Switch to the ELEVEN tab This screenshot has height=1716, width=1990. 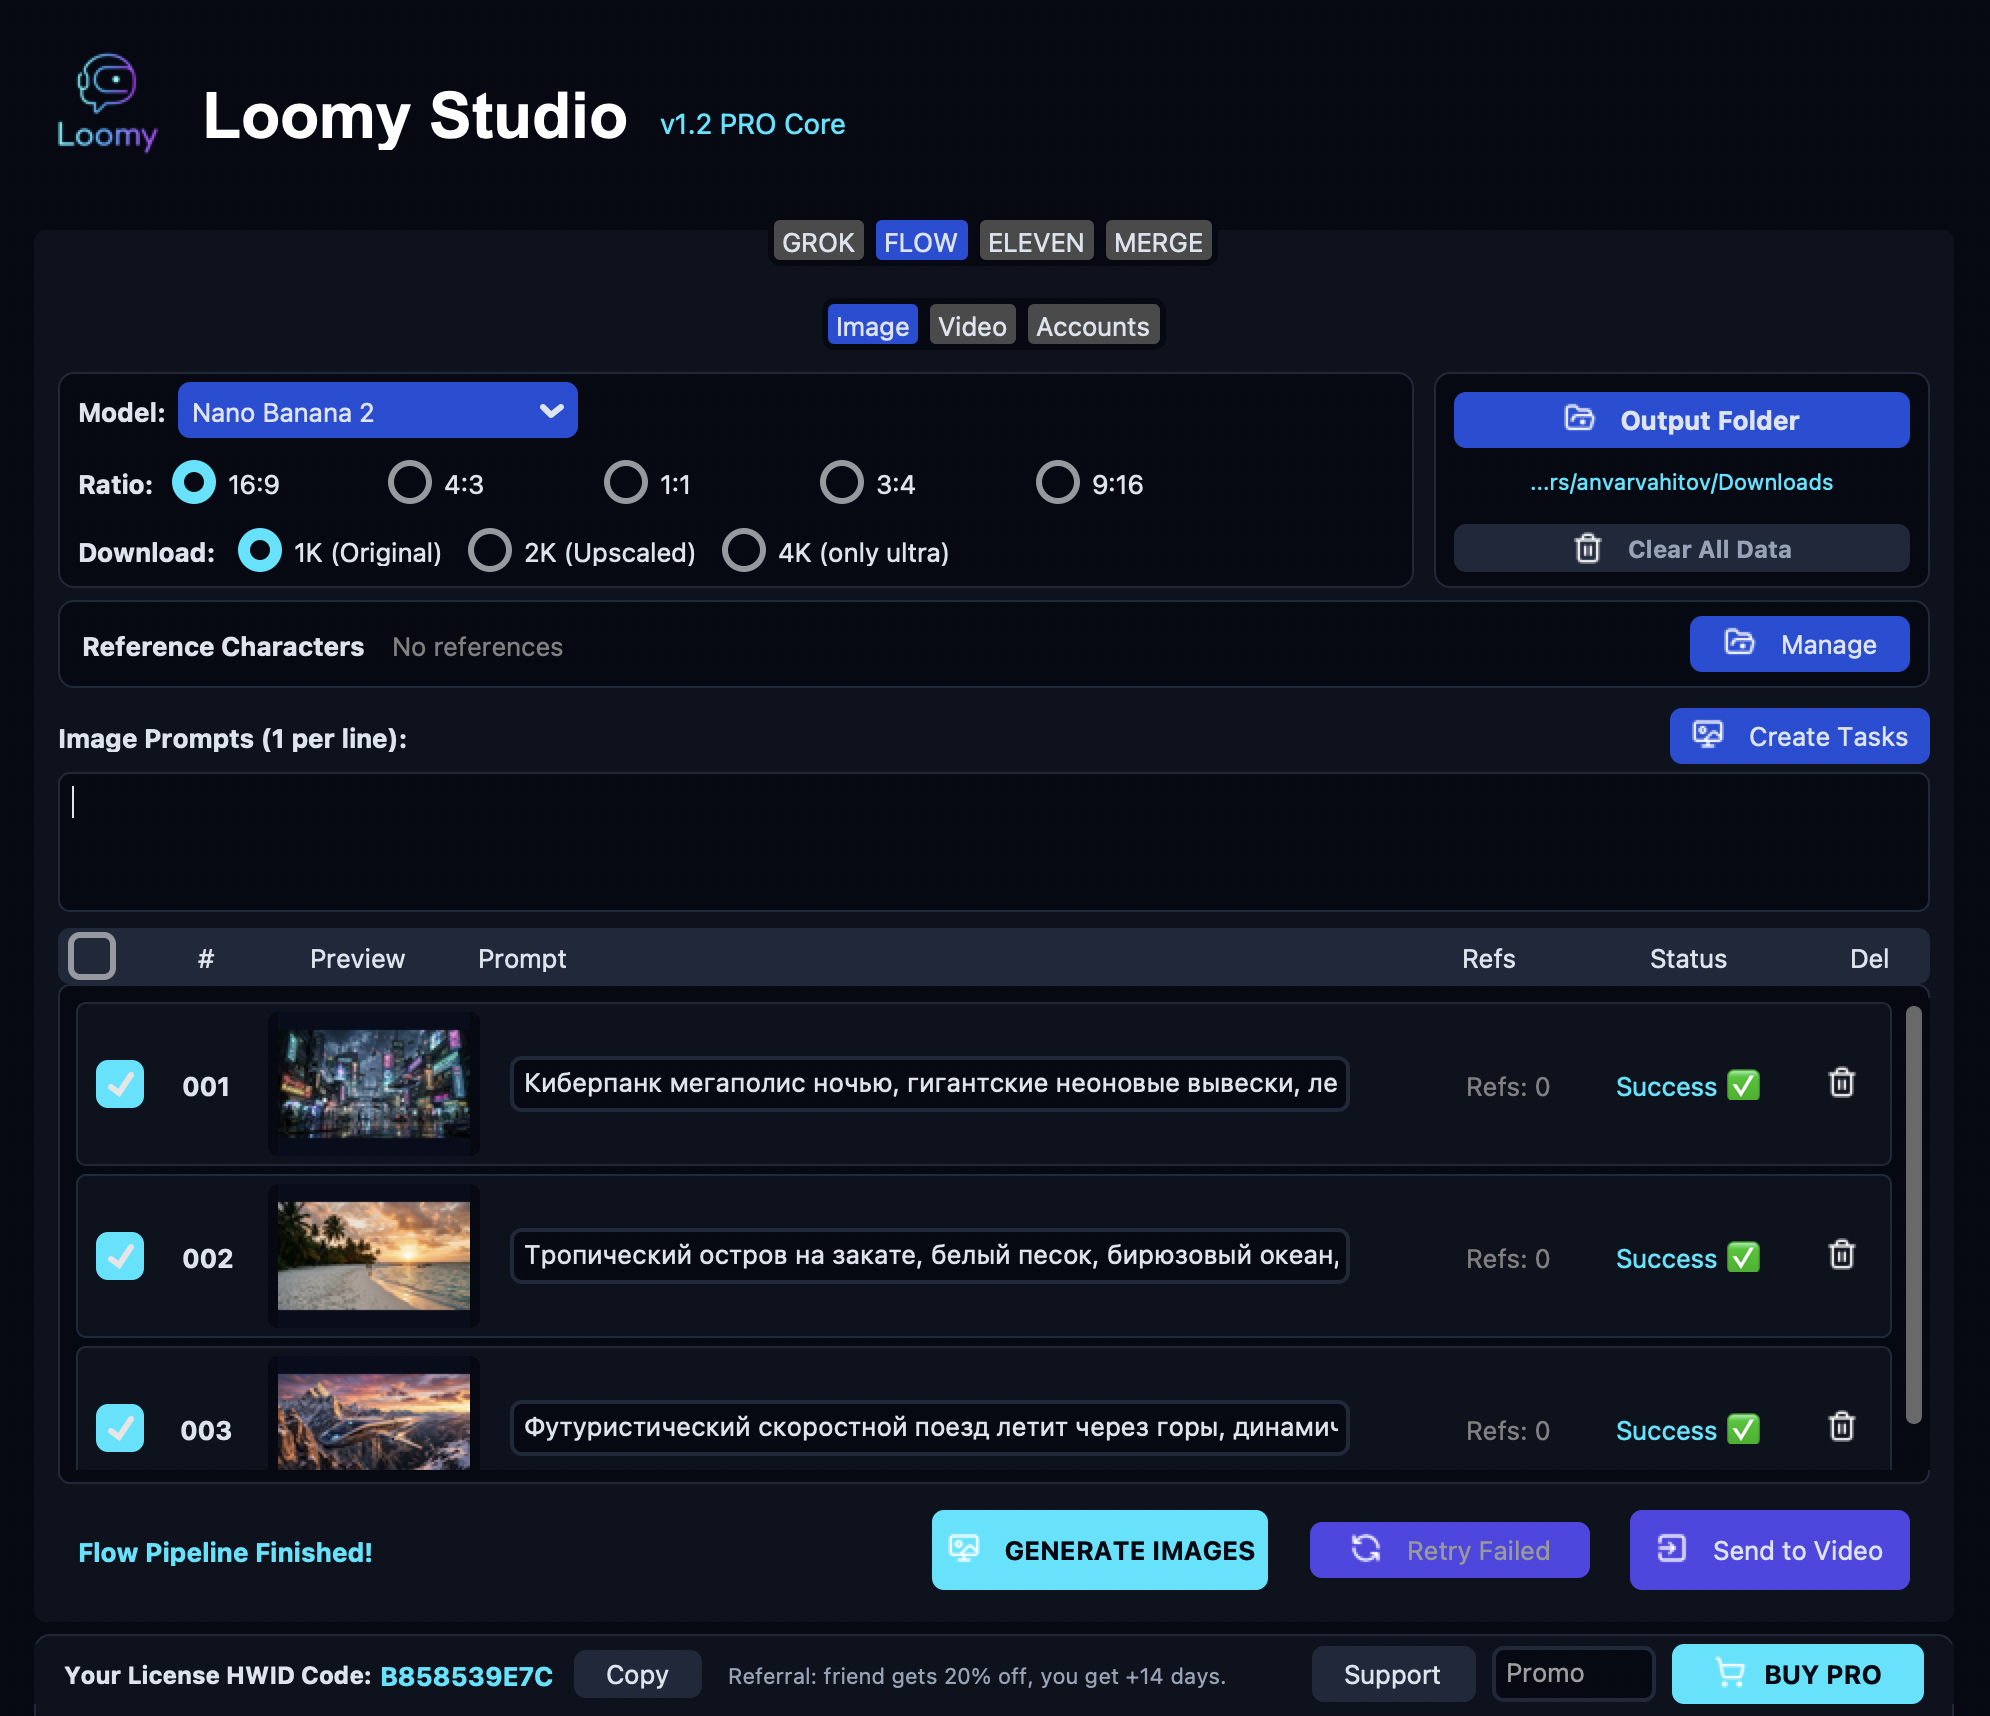(x=1036, y=242)
